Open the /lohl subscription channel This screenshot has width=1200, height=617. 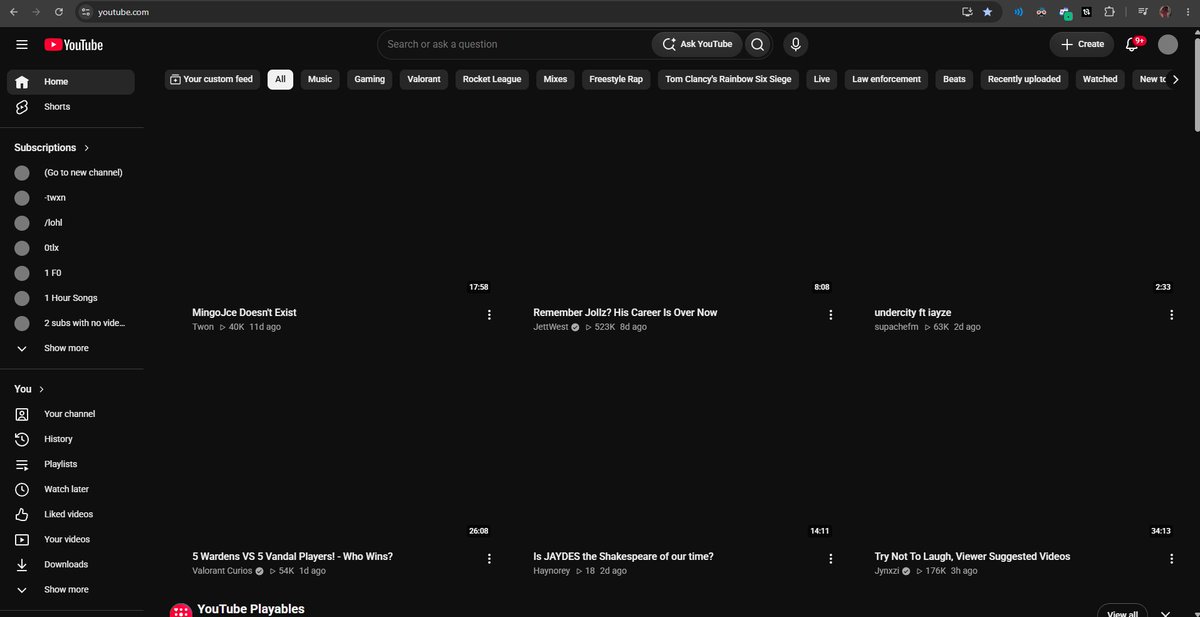tap(70, 223)
